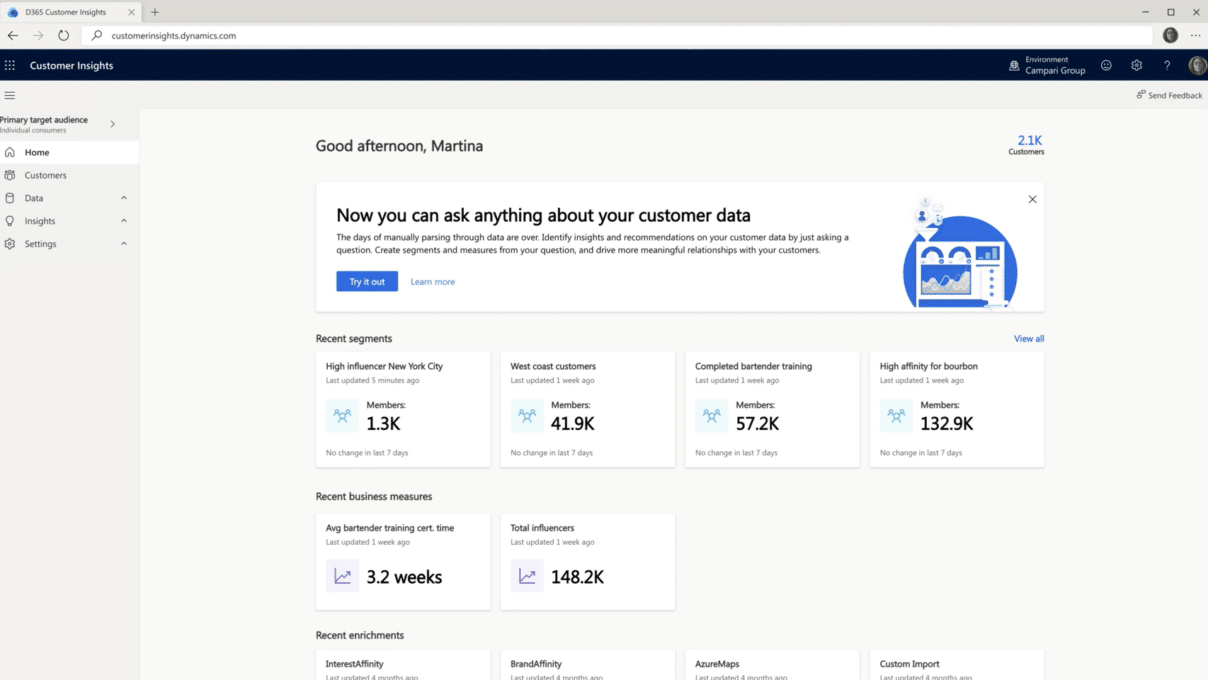Click the Customers icon in sidebar

pyautogui.click(x=10, y=175)
